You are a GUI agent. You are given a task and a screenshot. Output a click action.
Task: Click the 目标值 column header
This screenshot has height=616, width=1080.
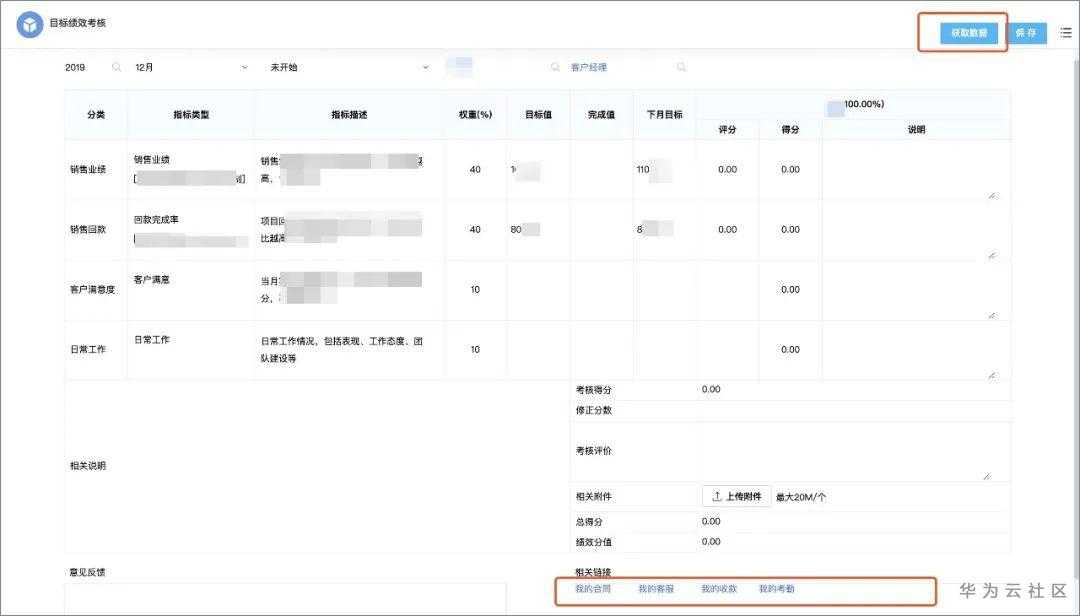pos(538,114)
